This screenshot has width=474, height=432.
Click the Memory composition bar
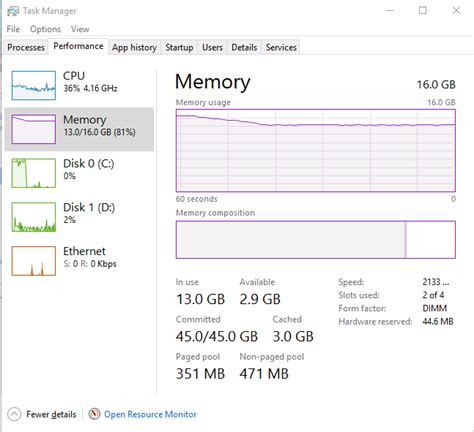click(316, 239)
